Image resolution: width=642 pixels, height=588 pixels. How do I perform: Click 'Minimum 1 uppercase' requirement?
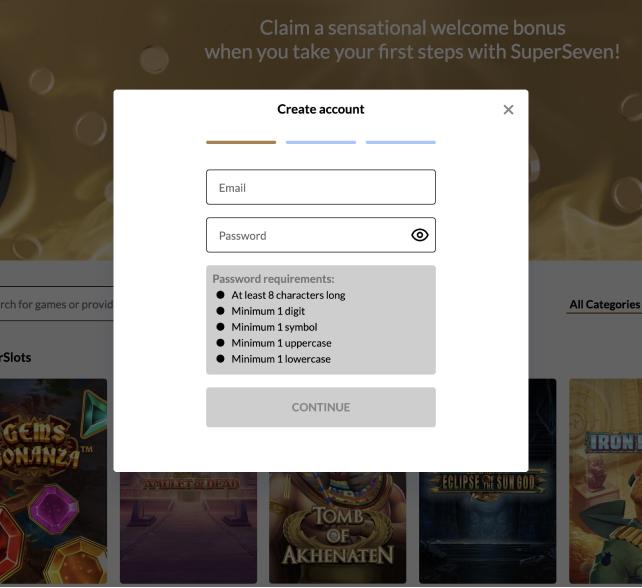281,343
